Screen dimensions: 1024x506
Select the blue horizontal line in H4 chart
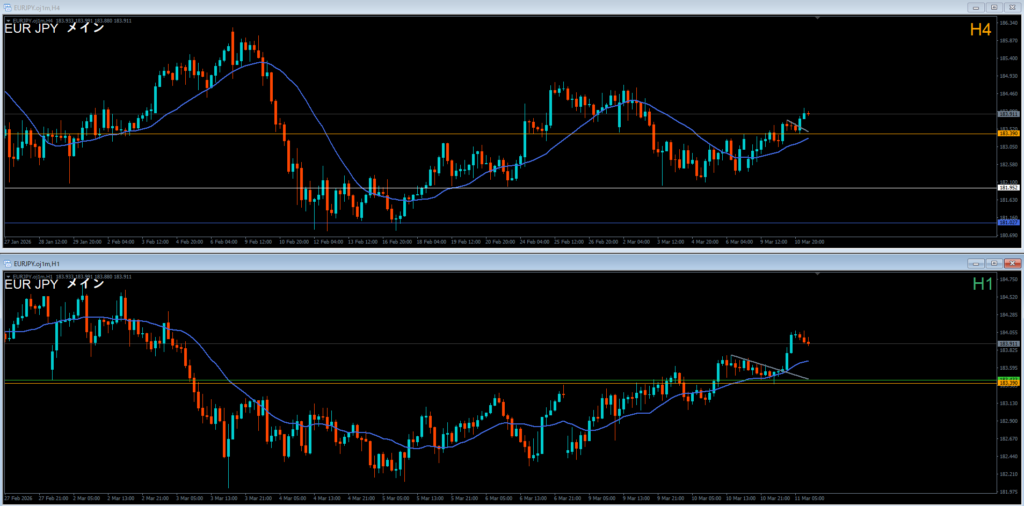point(400,223)
